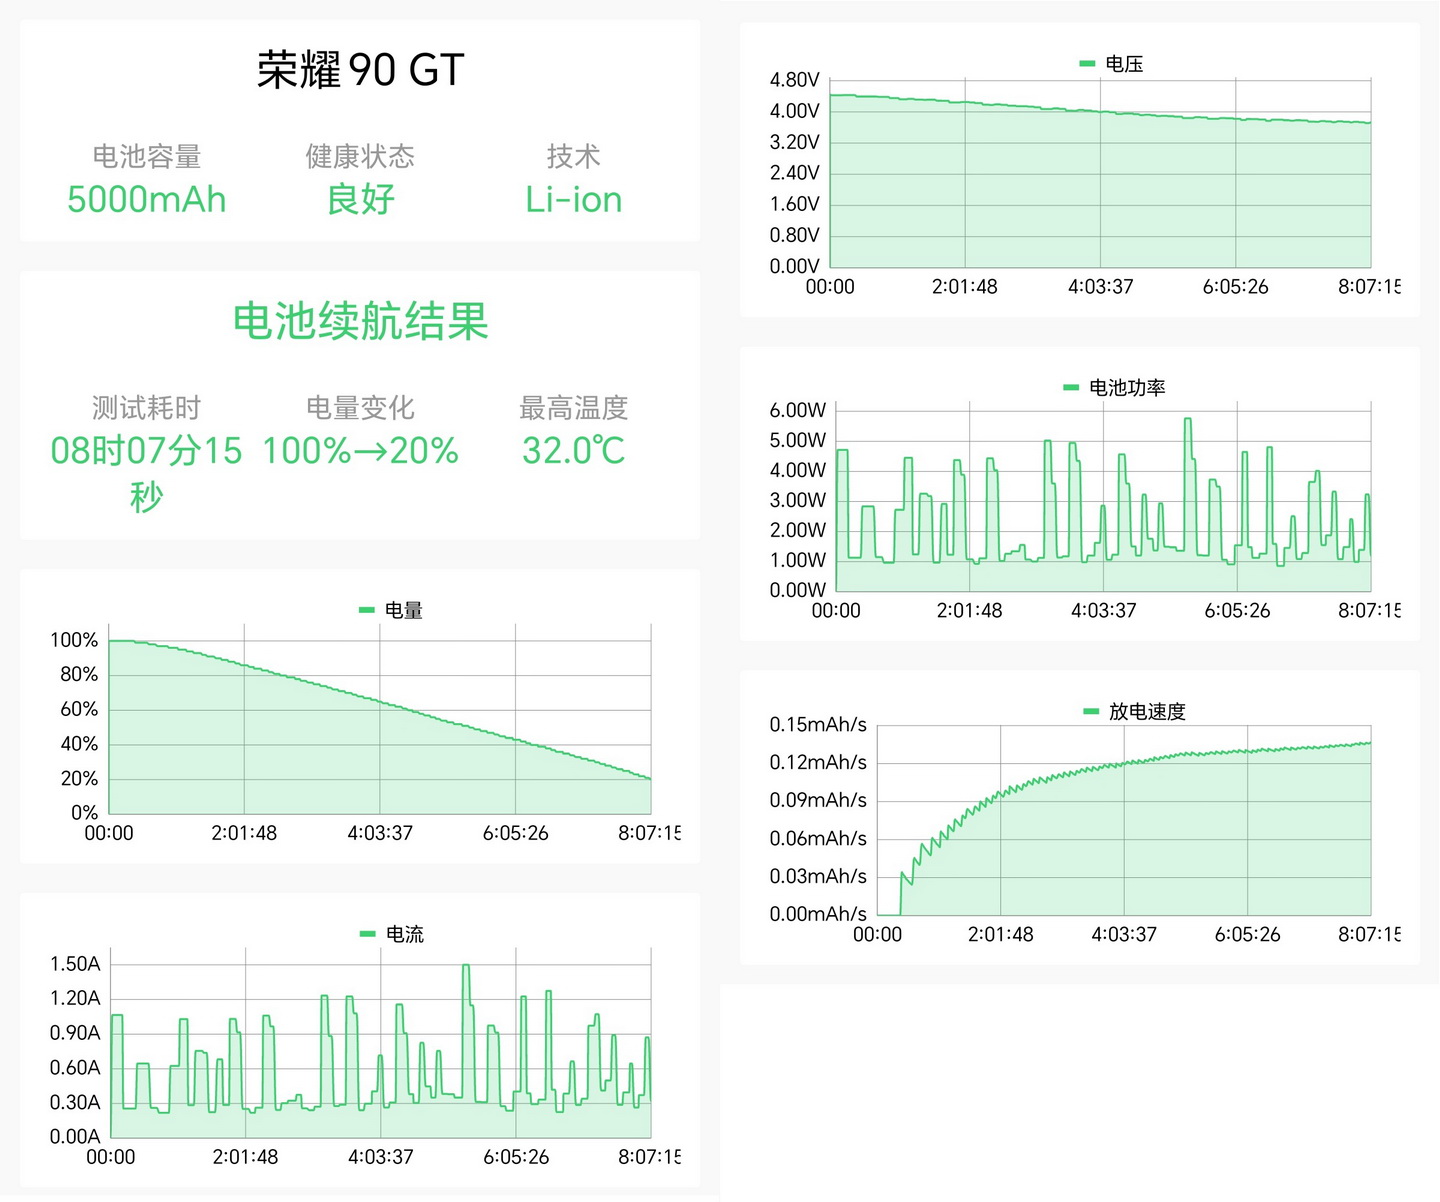Toggle the 电压 chart legend entry

(x=1111, y=64)
